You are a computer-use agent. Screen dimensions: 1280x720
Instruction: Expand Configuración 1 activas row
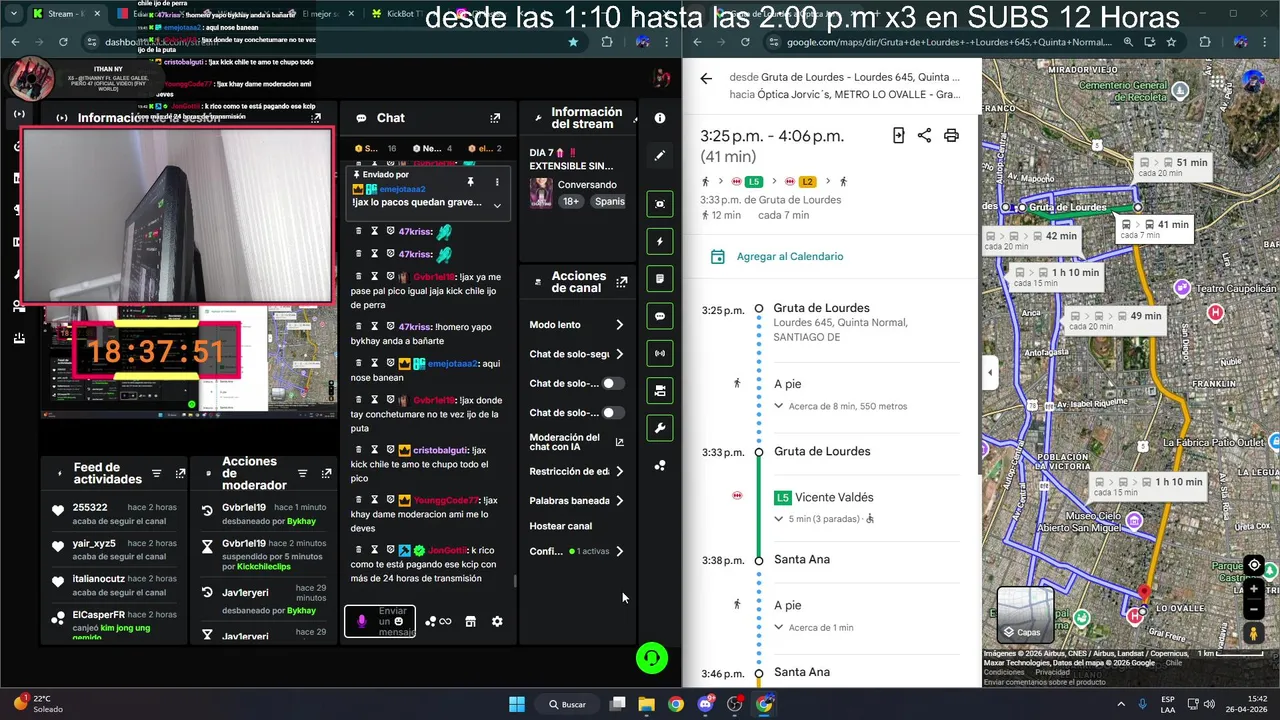(619, 551)
